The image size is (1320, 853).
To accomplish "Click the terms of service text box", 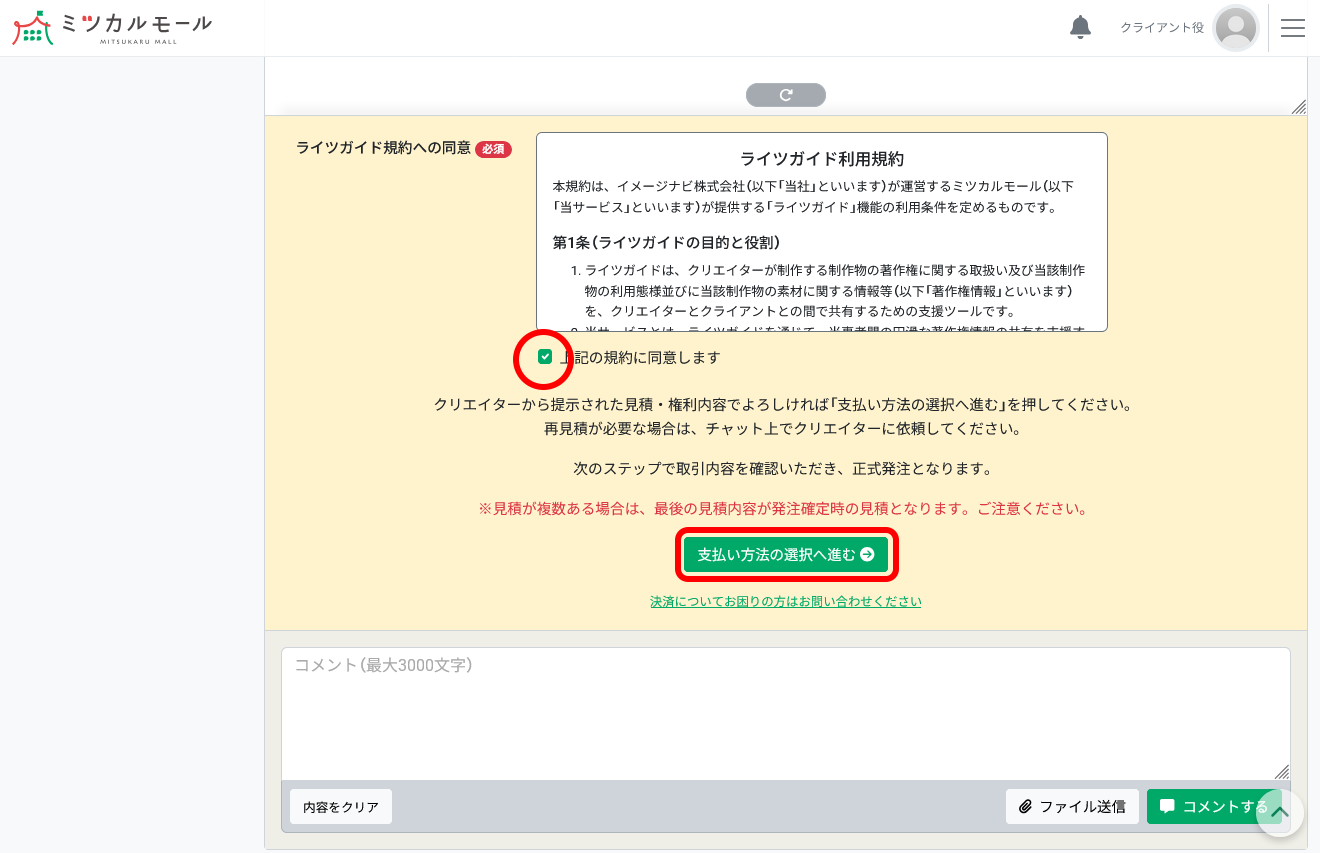I will tap(822, 232).
